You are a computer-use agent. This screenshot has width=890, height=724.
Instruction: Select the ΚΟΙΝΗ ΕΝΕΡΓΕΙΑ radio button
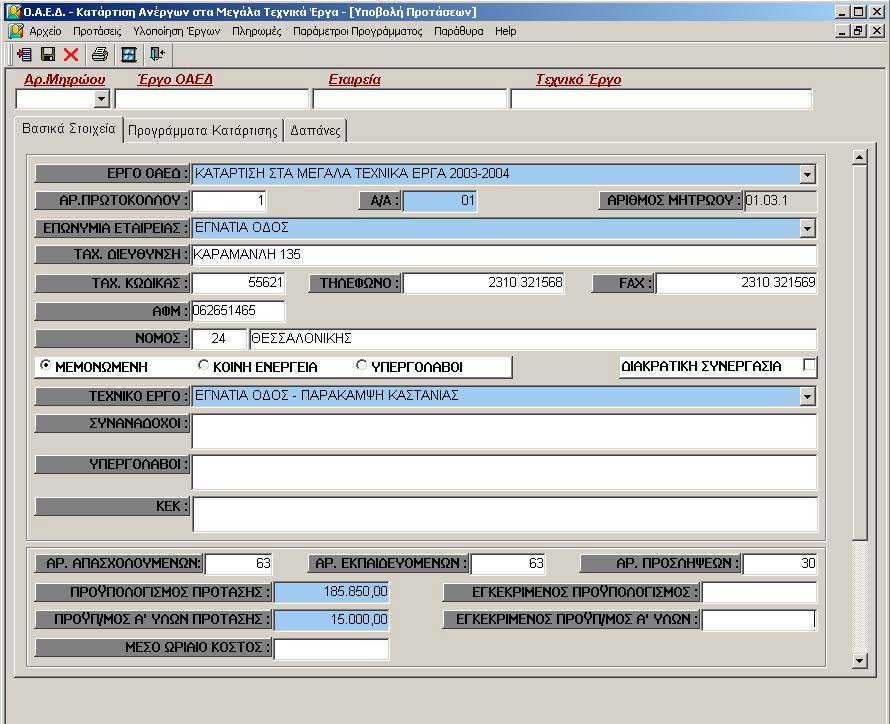click(x=203, y=365)
